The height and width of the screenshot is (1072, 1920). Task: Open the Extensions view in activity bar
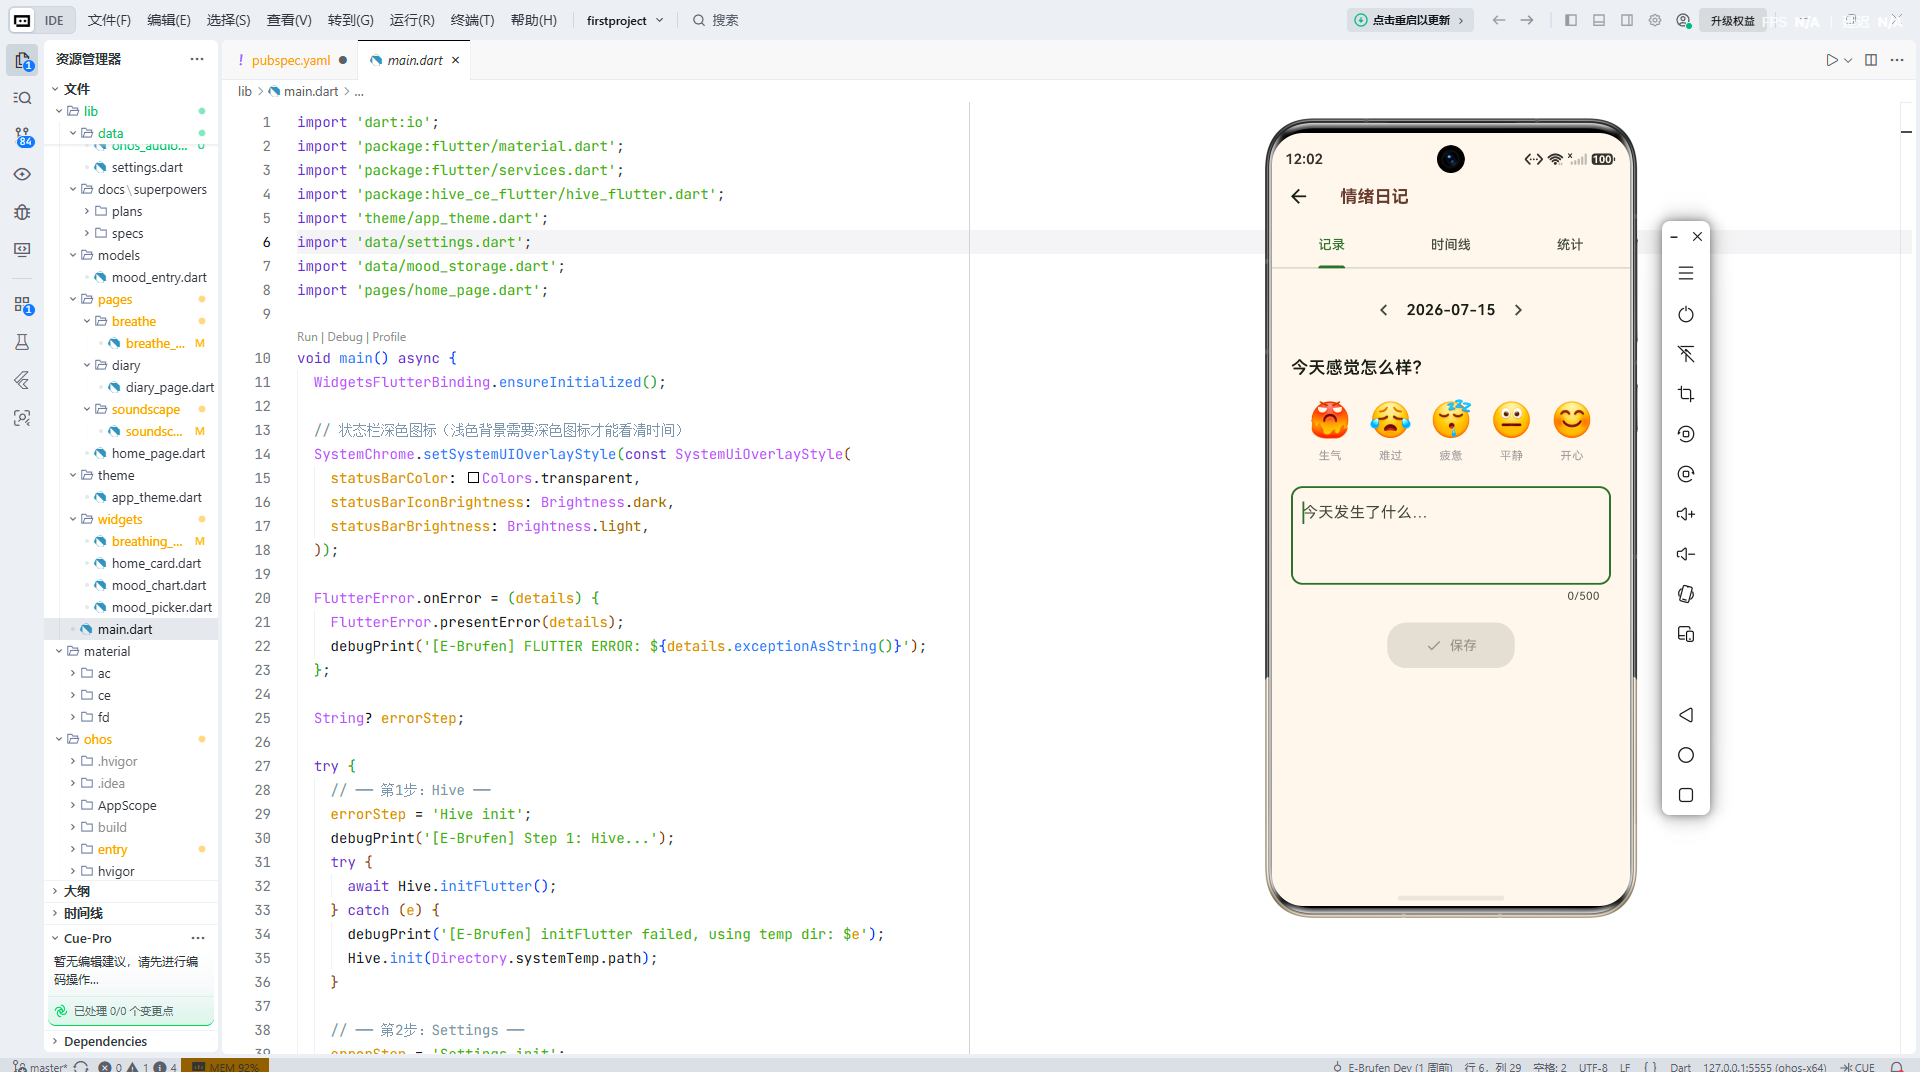pos(22,304)
